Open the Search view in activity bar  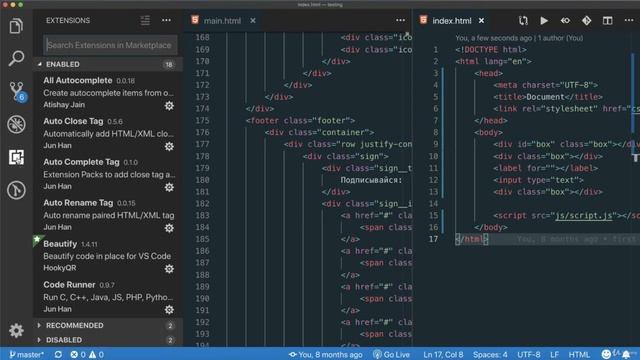click(16, 58)
